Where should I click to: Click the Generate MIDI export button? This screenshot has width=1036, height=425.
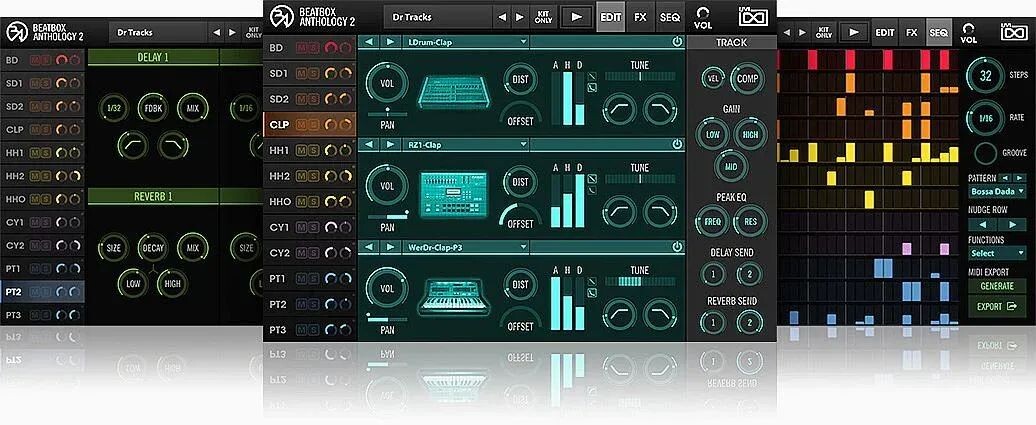click(x=996, y=286)
